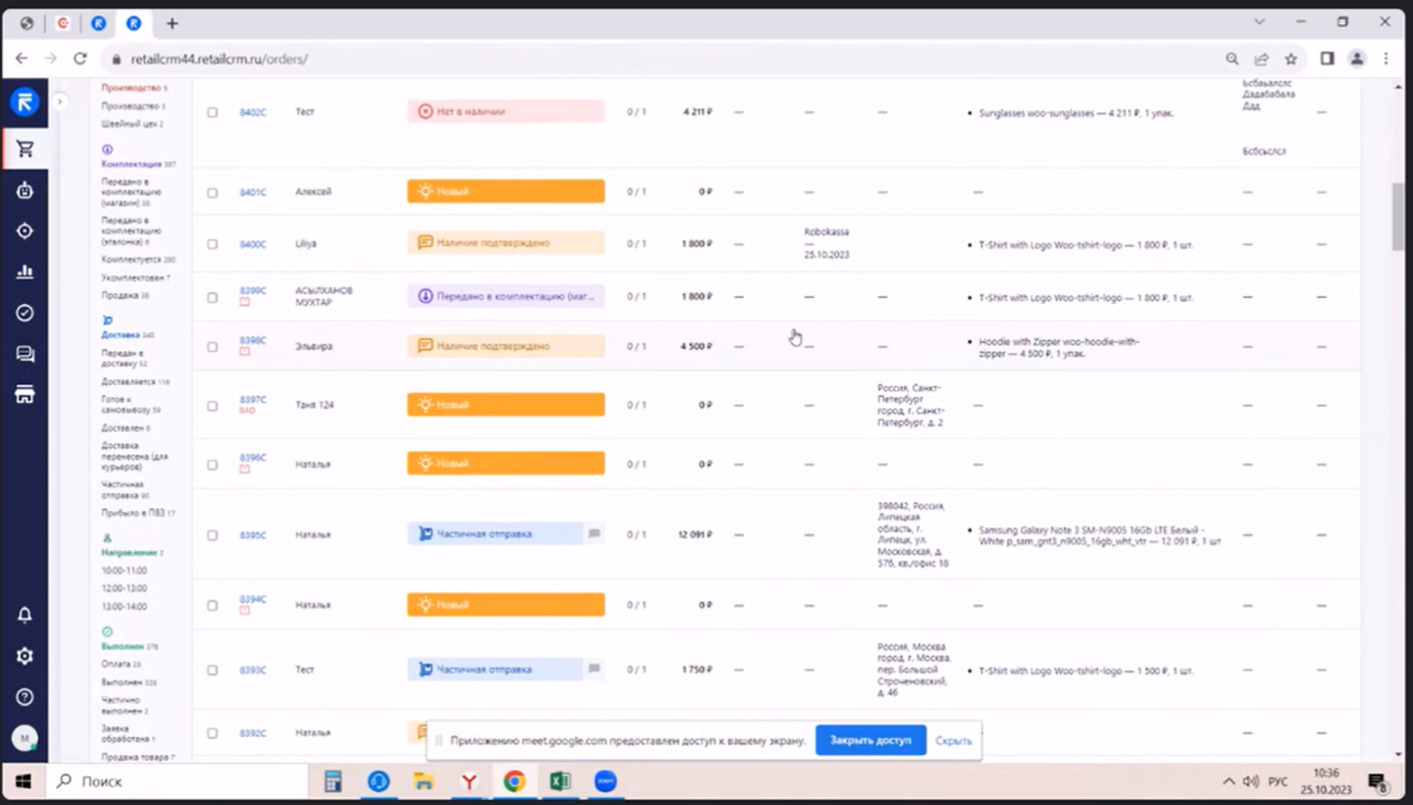Select the checkbox for order 8400C

[x=212, y=244]
